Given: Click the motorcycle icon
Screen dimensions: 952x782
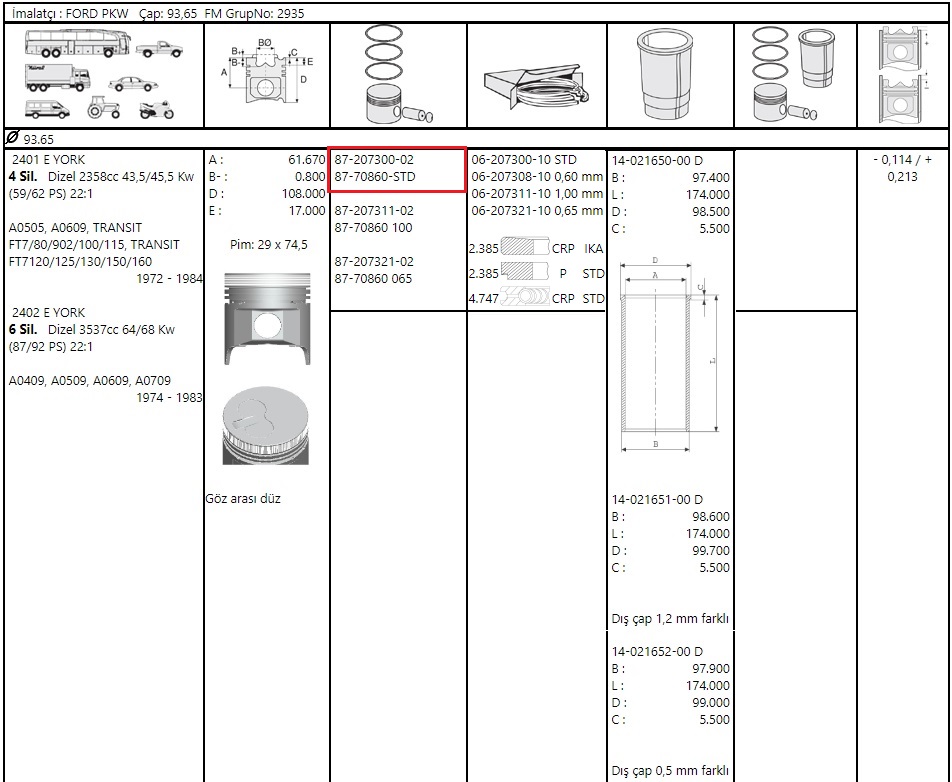Looking at the screenshot, I should pos(157,109).
